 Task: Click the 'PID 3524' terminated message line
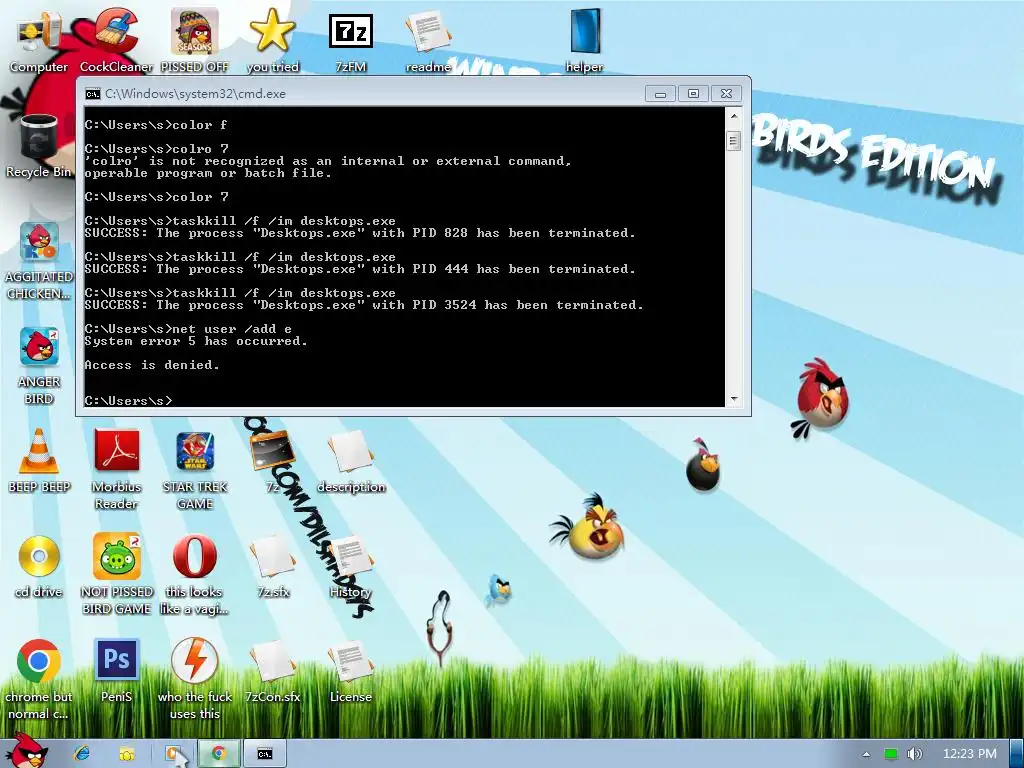pos(364,305)
